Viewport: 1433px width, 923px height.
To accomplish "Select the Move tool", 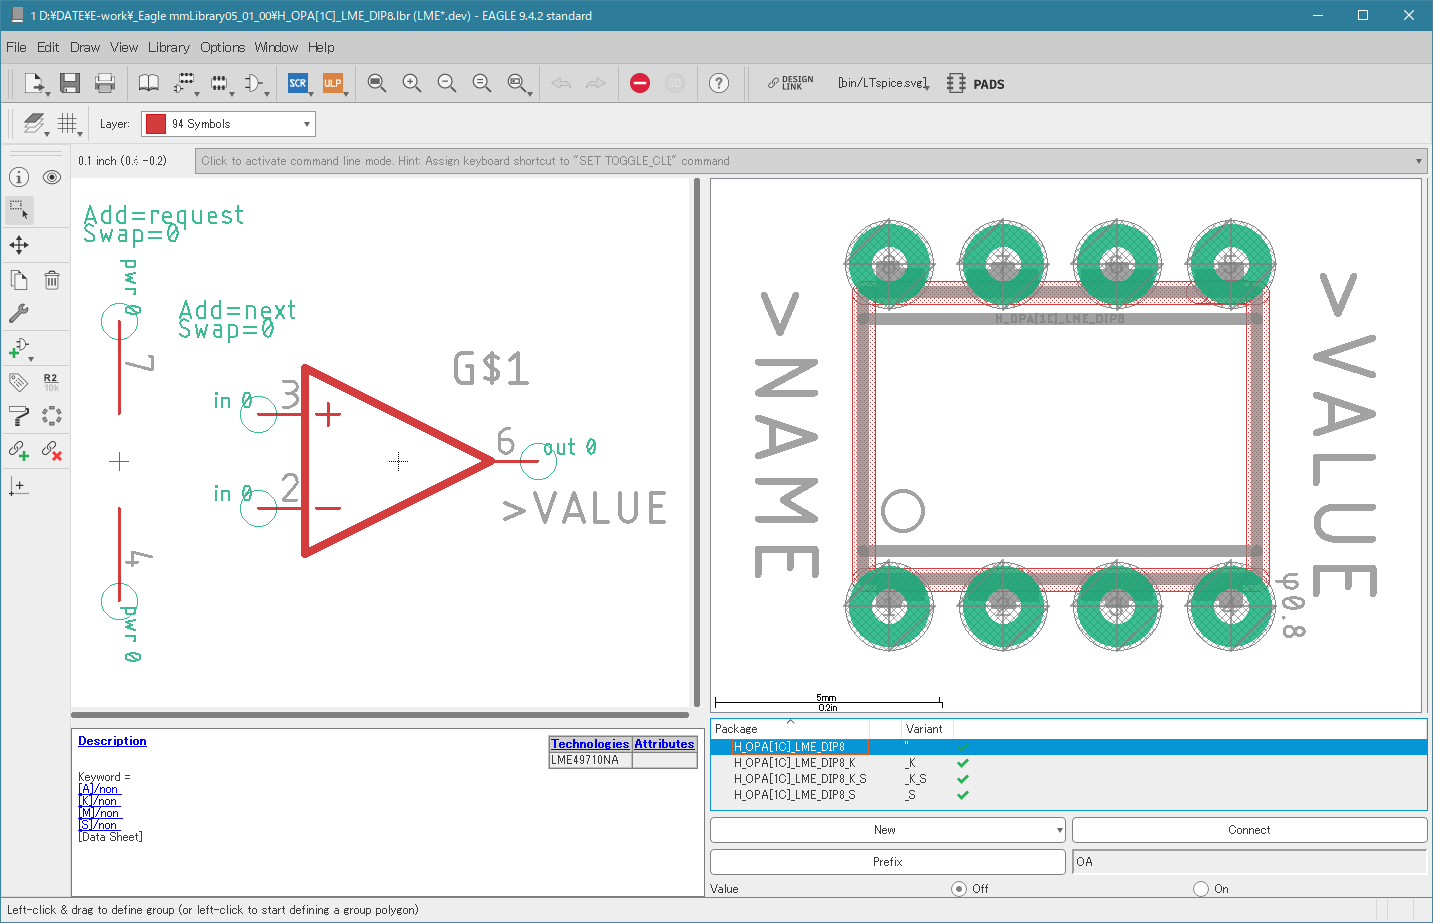I will tap(19, 245).
